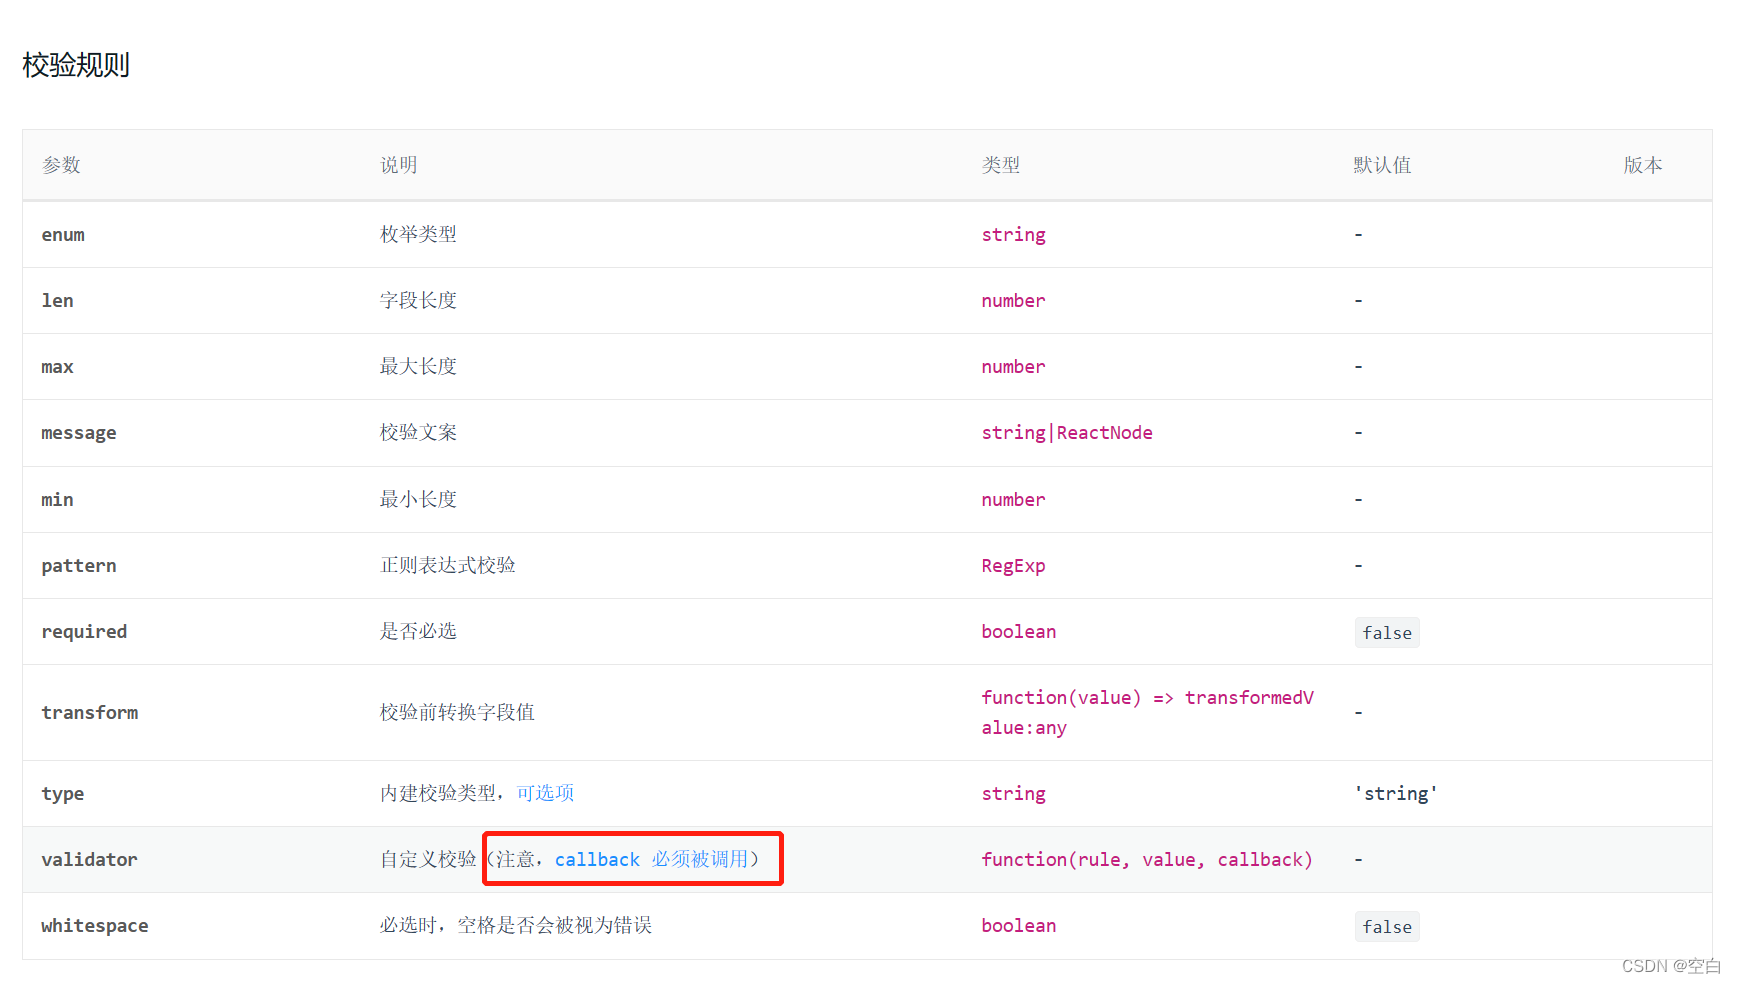Image resolution: width=1756 pixels, height=983 pixels.
Task: Click the function(value) => transformedValue type
Action: (x=1148, y=713)
